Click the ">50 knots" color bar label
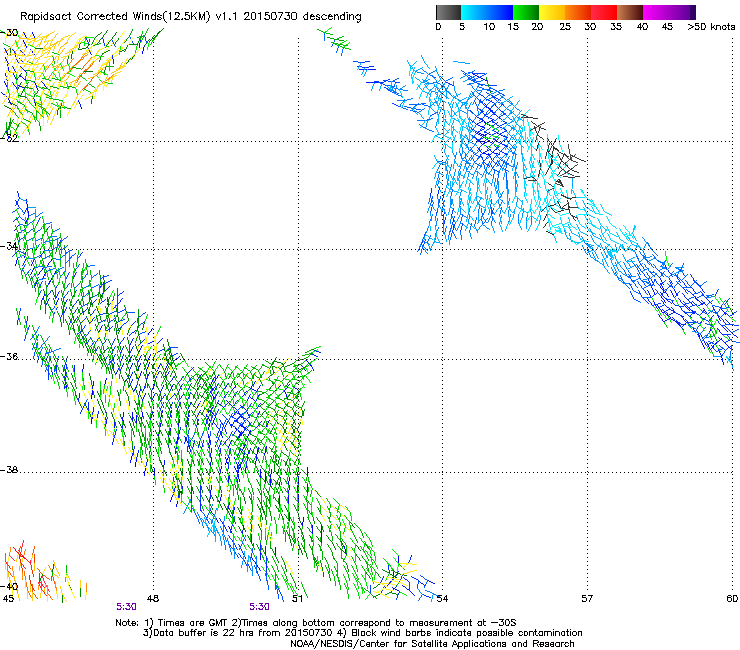 (711, 27)
